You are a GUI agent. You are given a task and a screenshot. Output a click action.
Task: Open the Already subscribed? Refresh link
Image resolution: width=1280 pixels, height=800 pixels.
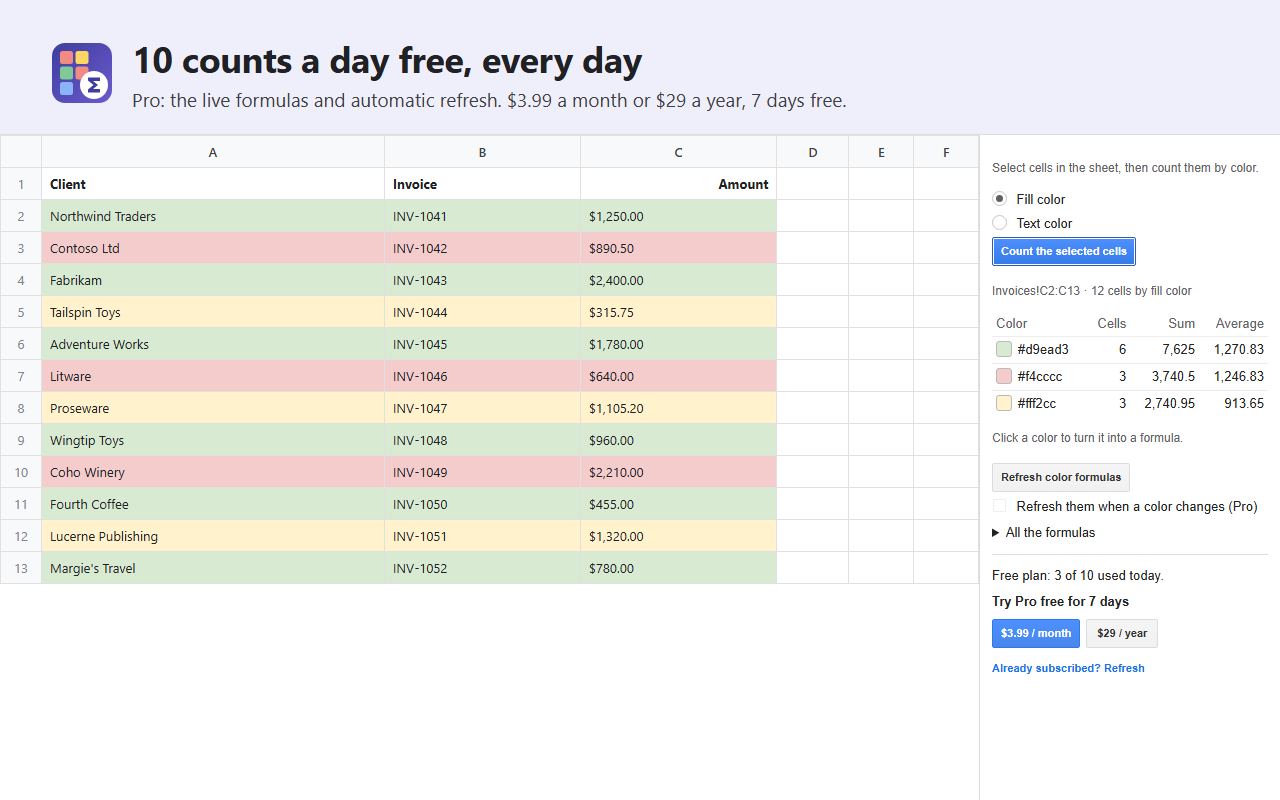[1068, 668]
